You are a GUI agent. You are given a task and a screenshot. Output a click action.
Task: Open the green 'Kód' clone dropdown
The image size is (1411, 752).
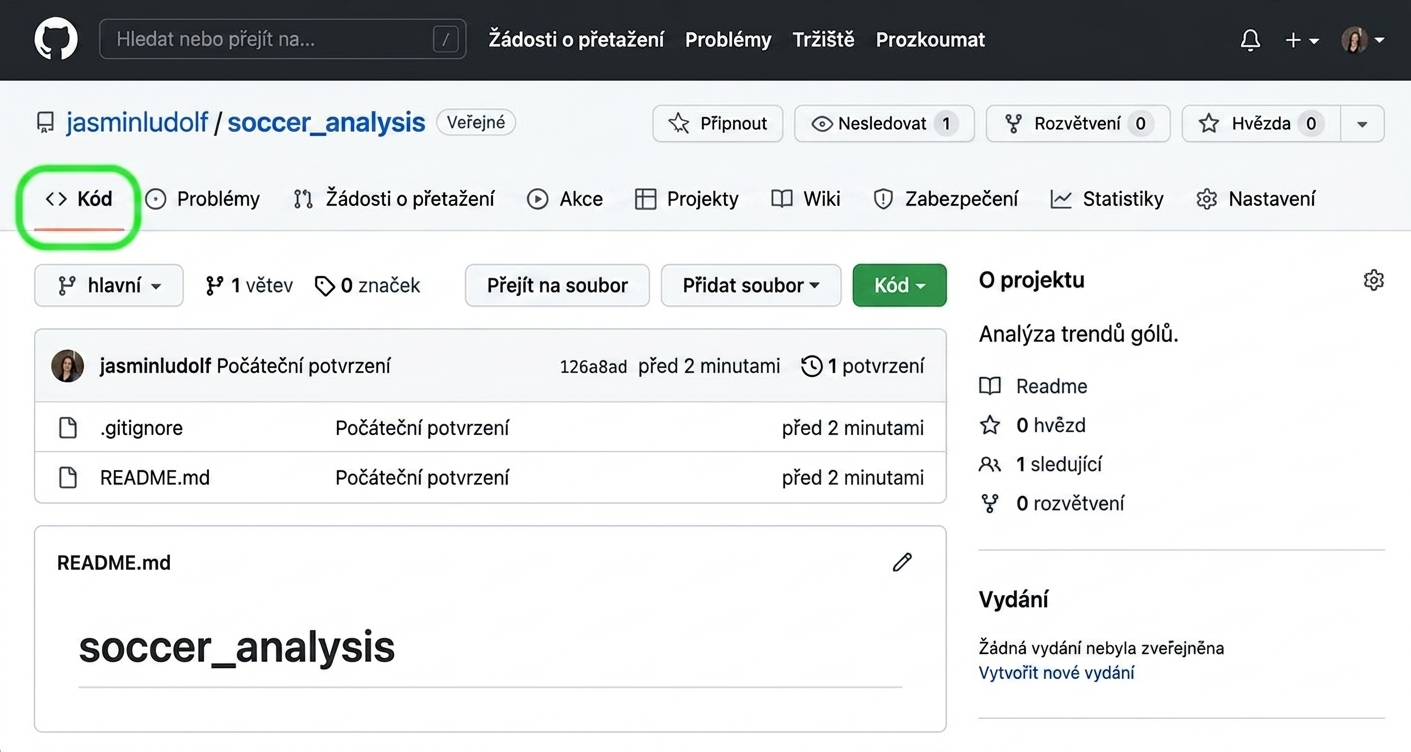[900, 285]
